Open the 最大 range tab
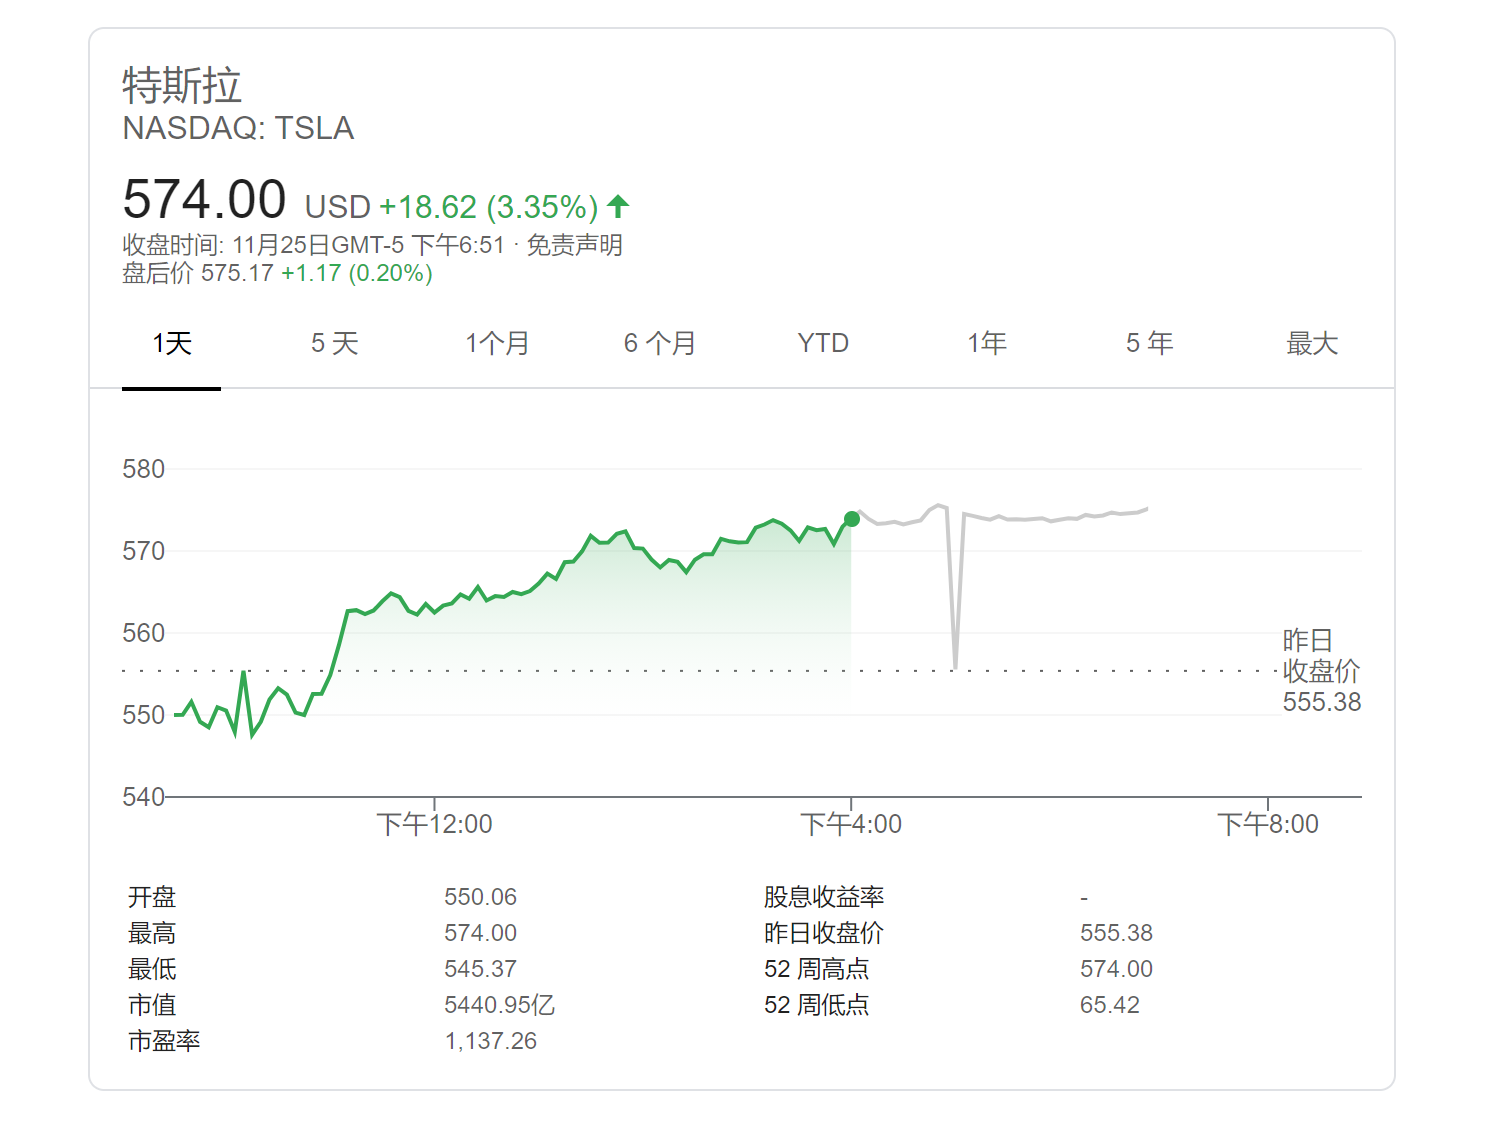Image resolution: width=1487 pixels, height=1127 pixels. coord(1312,344)
